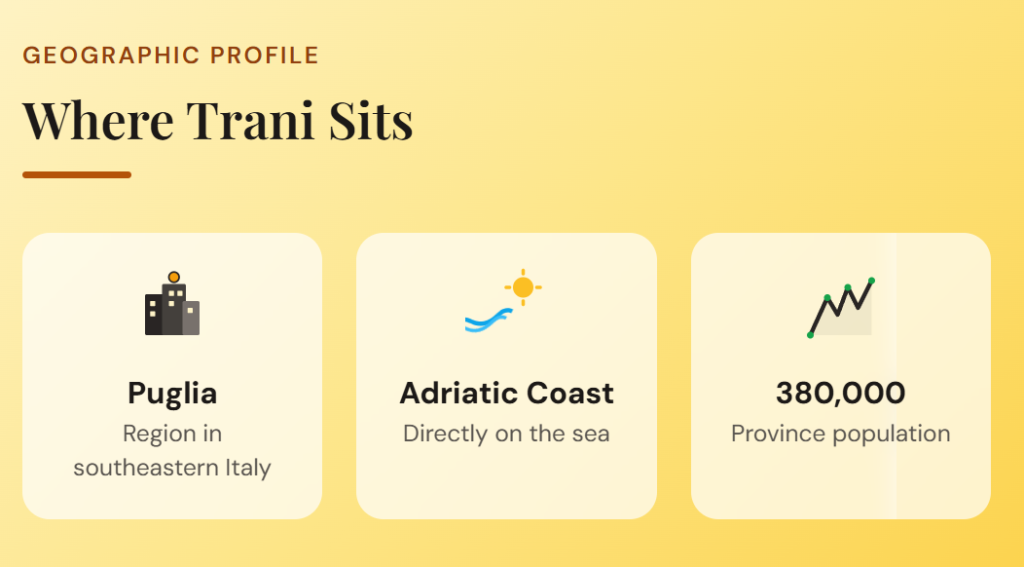
Task: Click the yellow sun above the waves
Action: [523, 287]
